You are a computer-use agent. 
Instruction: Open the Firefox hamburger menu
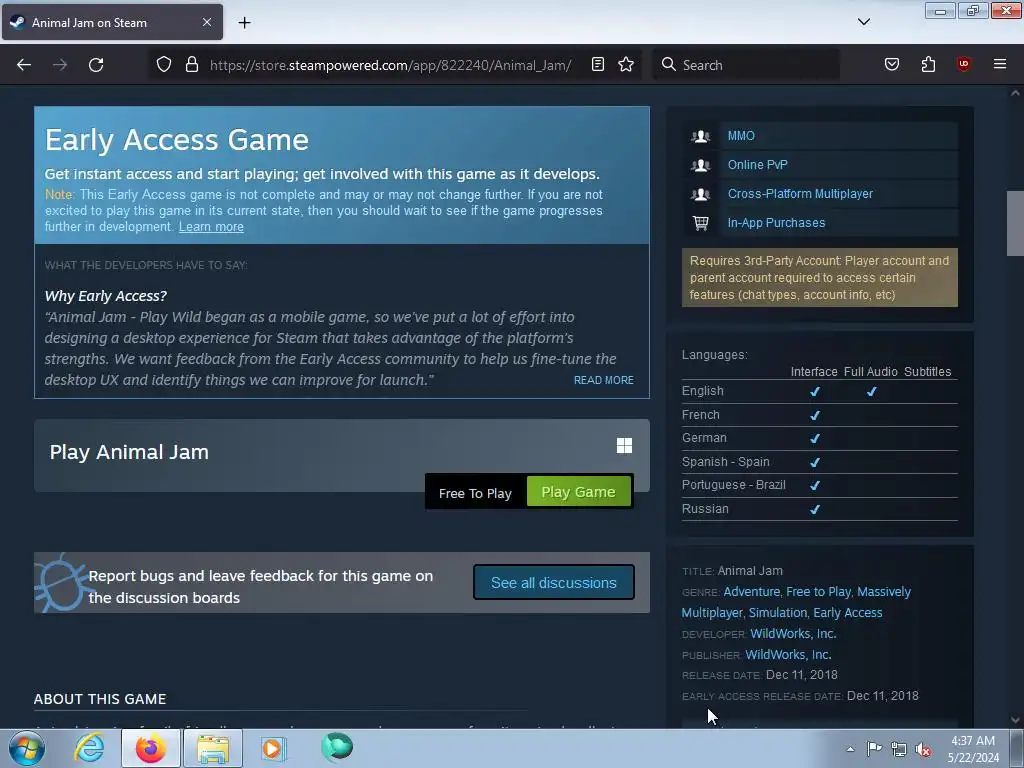point(1000,64)
